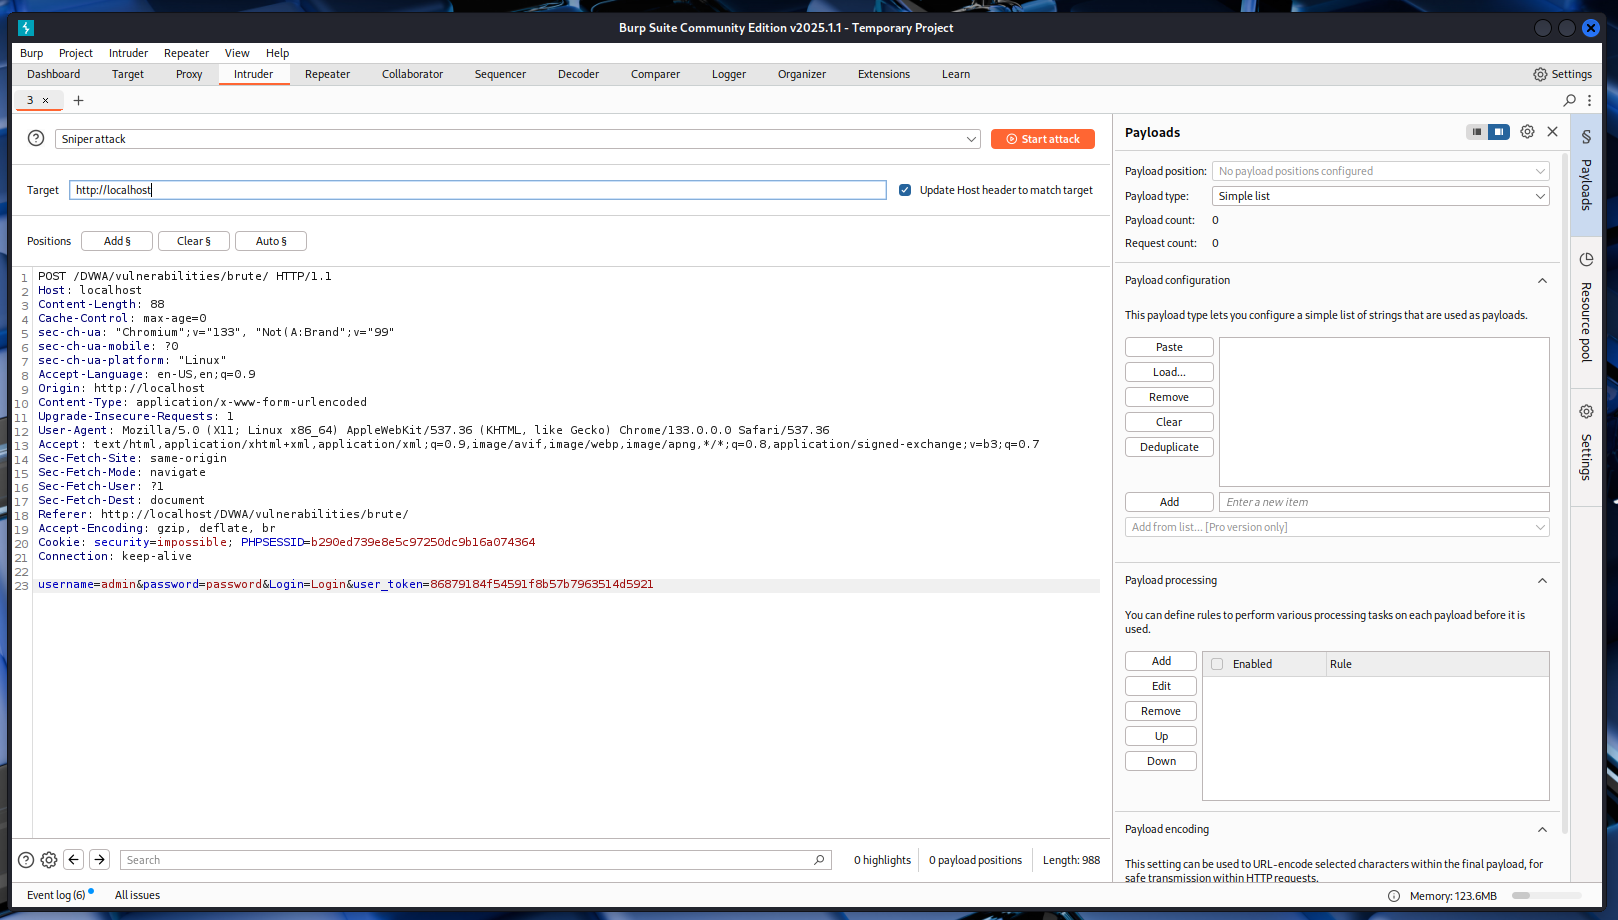1618x920 pixels.
Task: Click the memory info icon in status bar
Action: click(1394, 896)
